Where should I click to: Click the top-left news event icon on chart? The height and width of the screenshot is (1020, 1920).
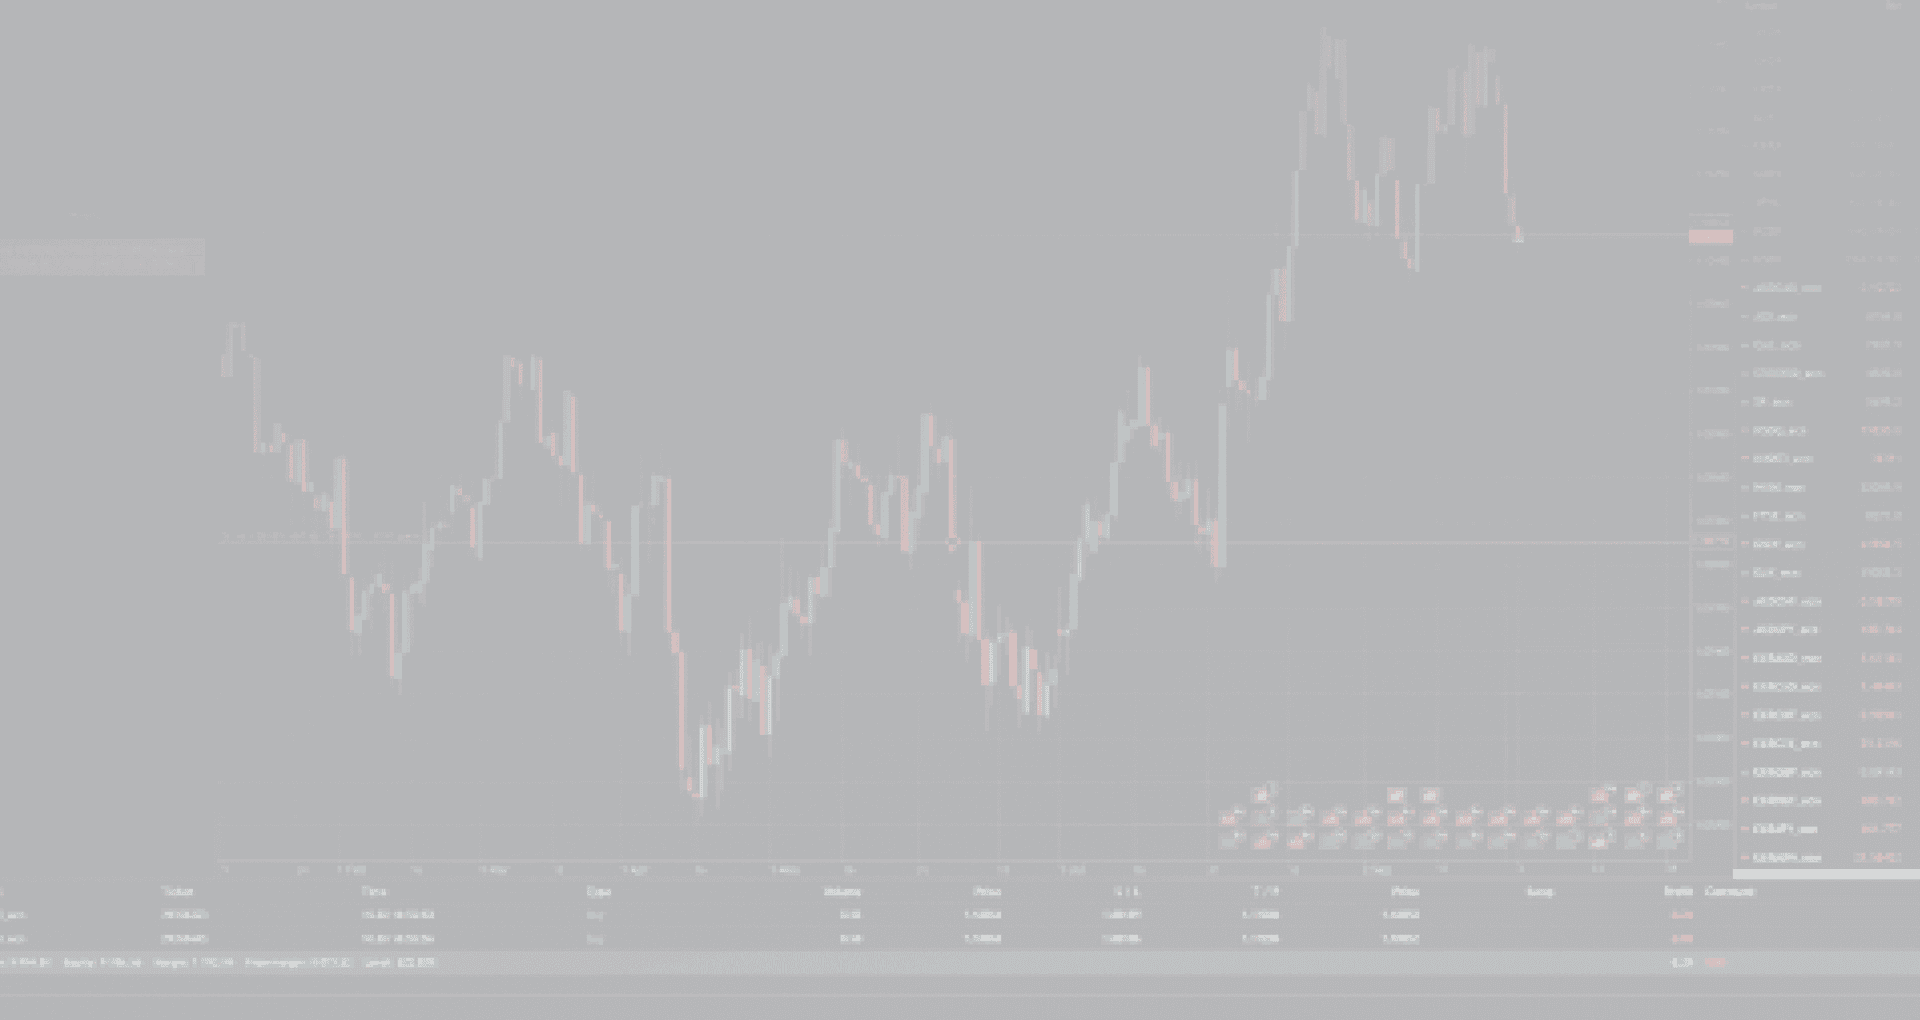[x=1262, y=795]
